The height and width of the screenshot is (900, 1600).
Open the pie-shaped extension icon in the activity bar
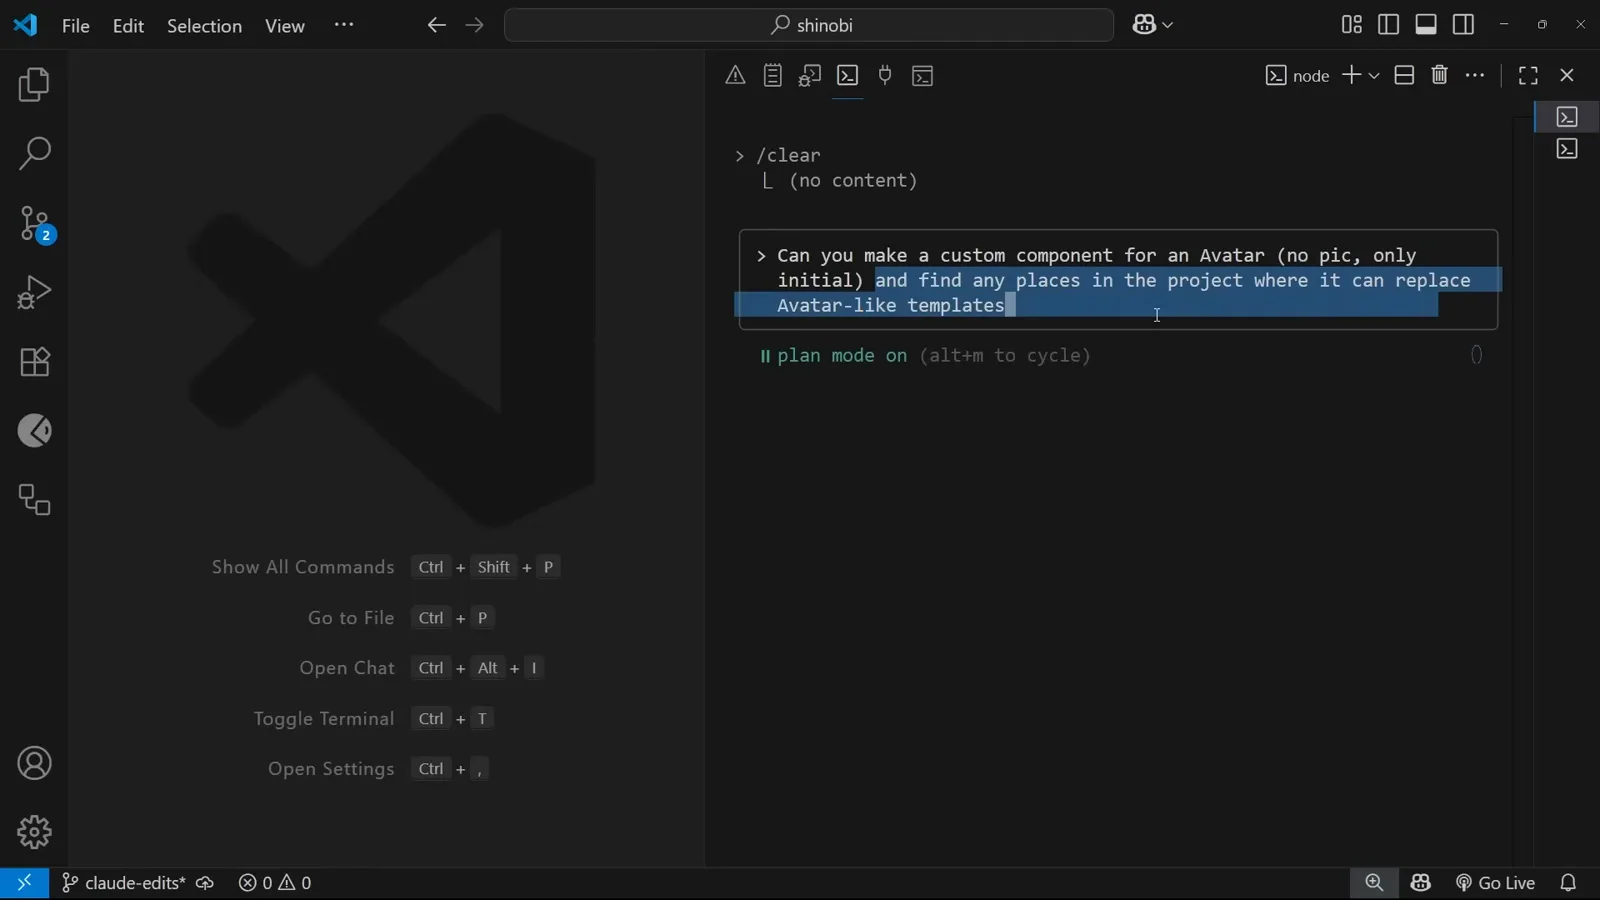pyautogui.click(x=34, y=431)
